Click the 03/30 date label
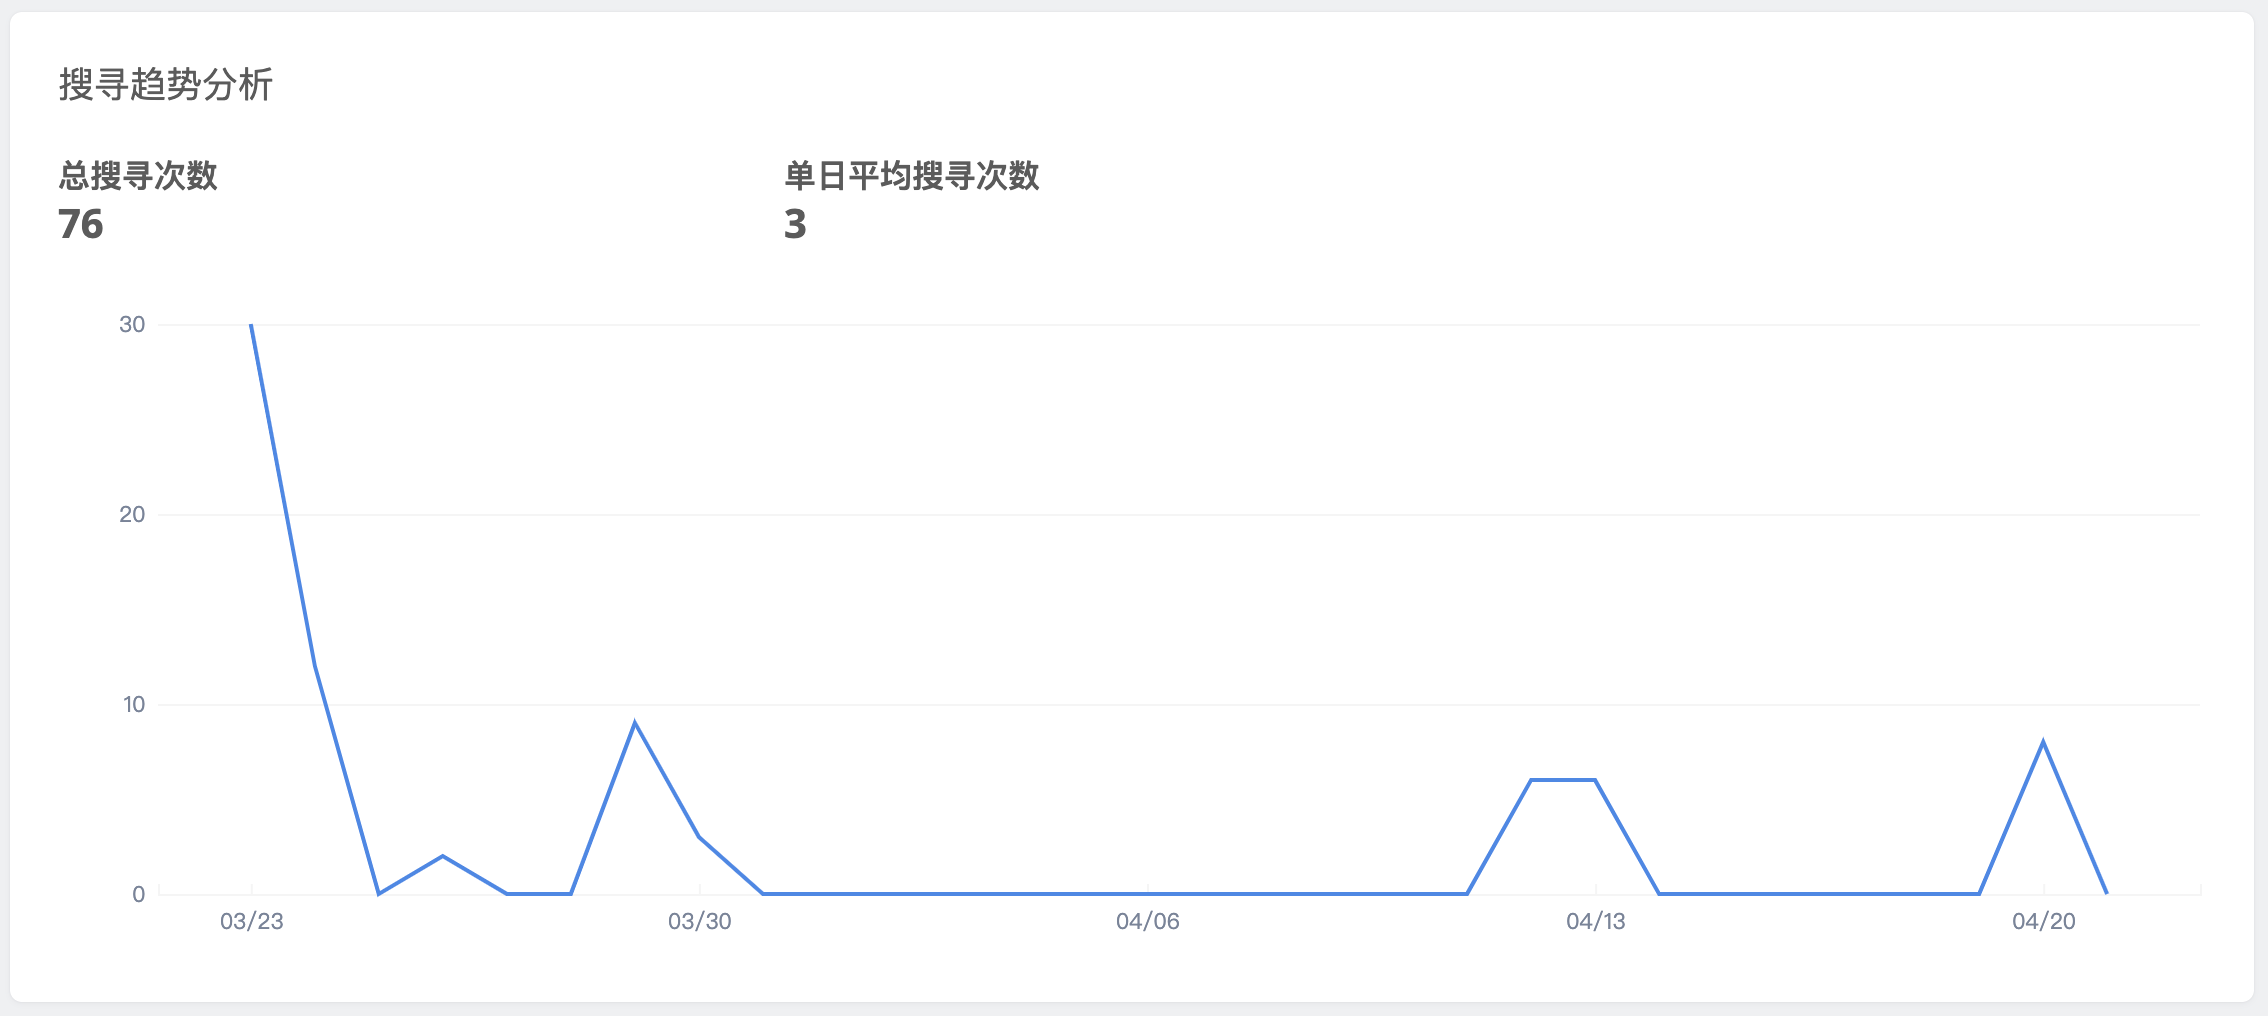Viewport: 2268px width, 1016px height. tap(700, 921)
